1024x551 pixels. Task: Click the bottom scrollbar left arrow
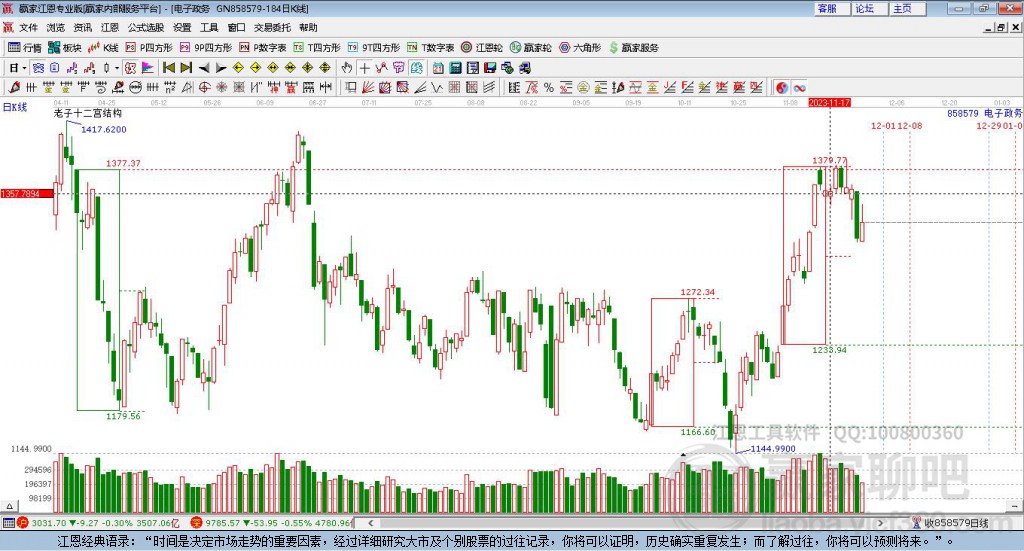tap(370, 523)
